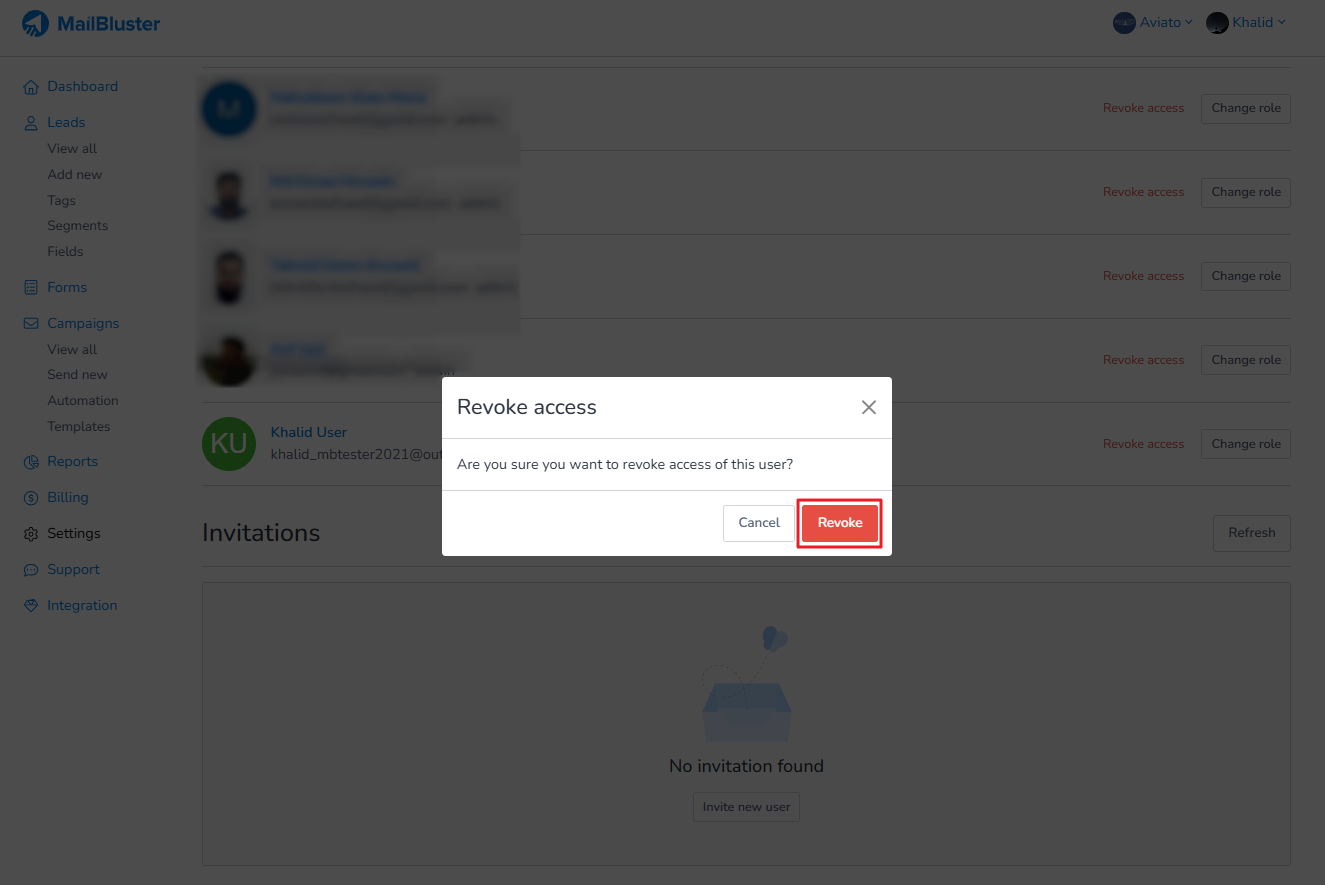This screenshot has height=885, width=1325.
Task: Click the Khalid User name link
Action: (309, 433)
